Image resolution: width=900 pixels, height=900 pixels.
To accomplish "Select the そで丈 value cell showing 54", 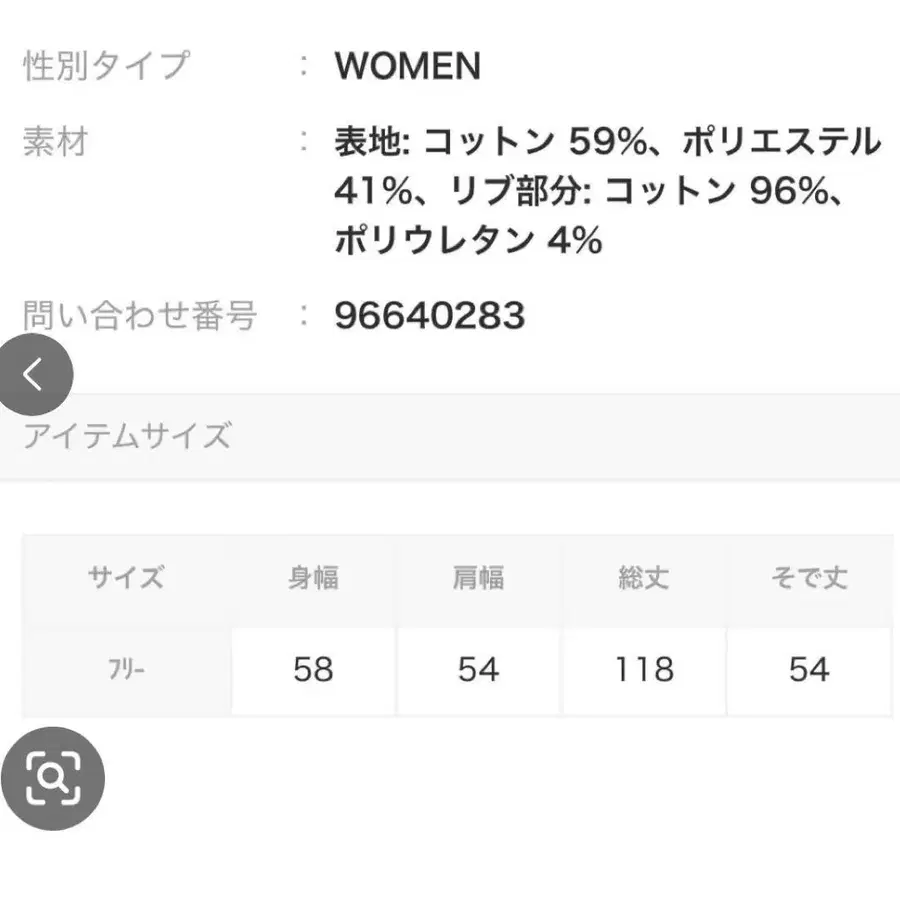I will click(x=811, y=670).
